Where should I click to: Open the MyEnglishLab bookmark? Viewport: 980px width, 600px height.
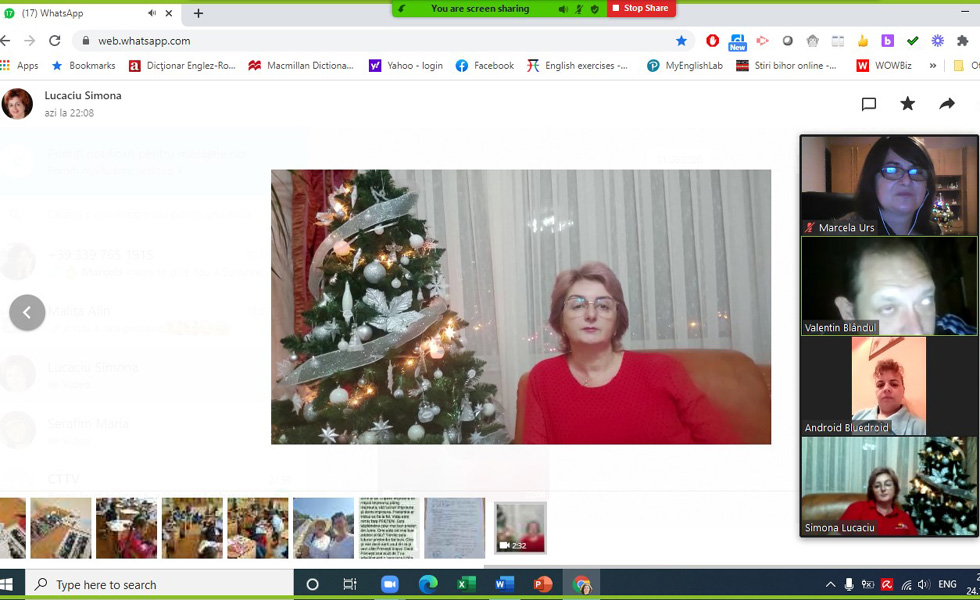pos(684,66)
